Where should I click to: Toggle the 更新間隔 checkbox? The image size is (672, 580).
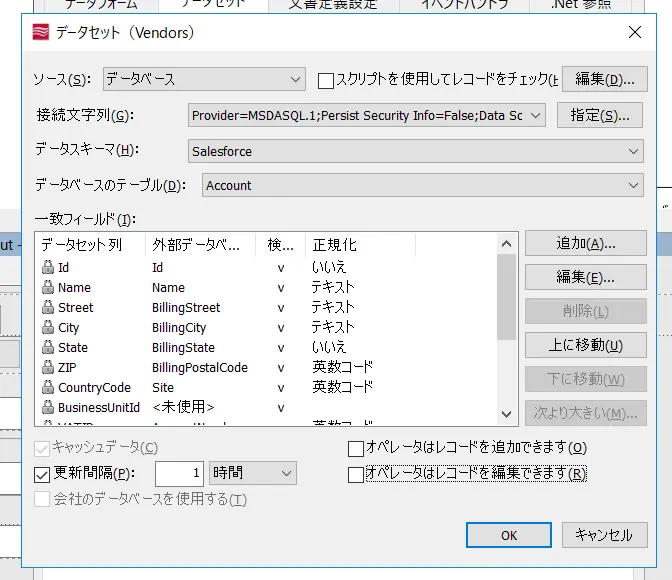point(42,475)
